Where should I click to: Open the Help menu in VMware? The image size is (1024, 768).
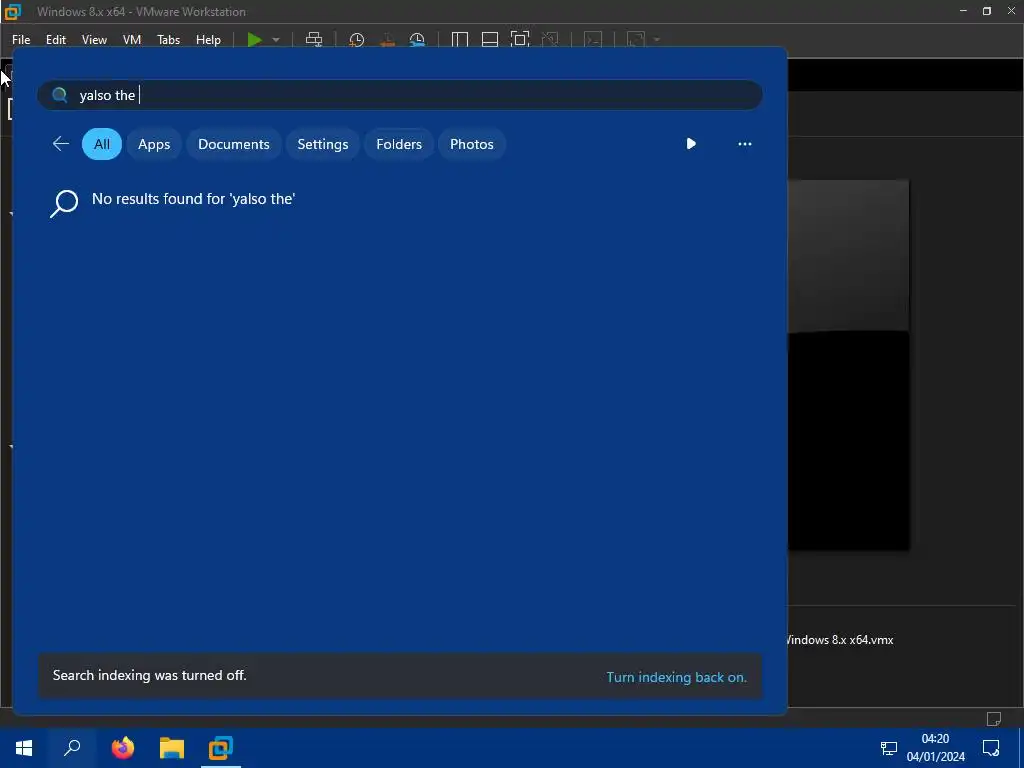208,40
